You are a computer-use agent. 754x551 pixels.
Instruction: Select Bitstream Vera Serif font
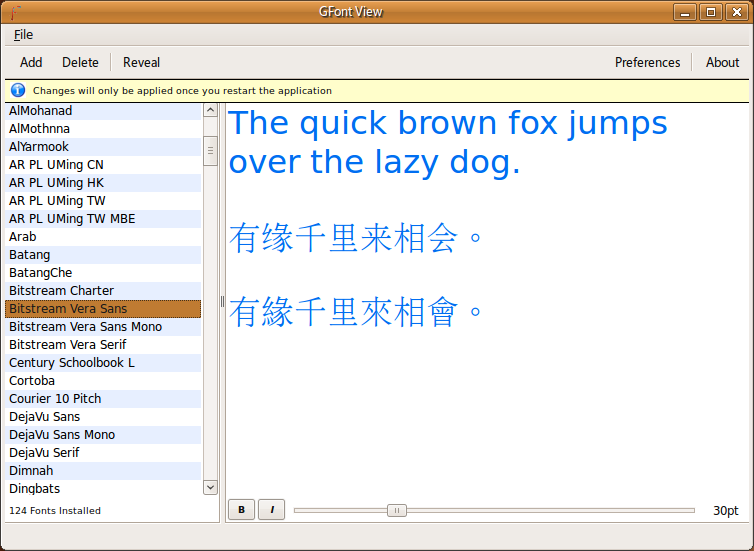click(x=103, y=345)
